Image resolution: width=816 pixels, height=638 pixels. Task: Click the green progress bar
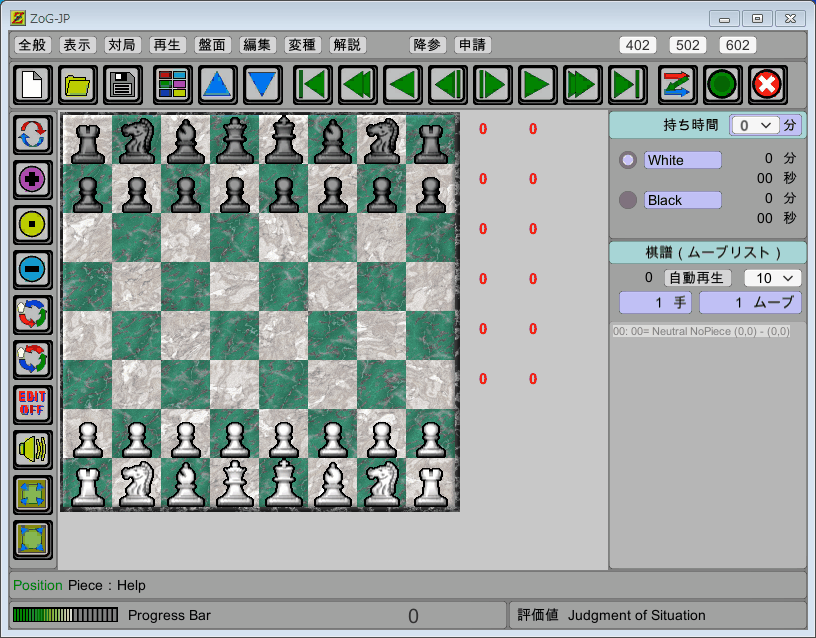click(65, 615)
